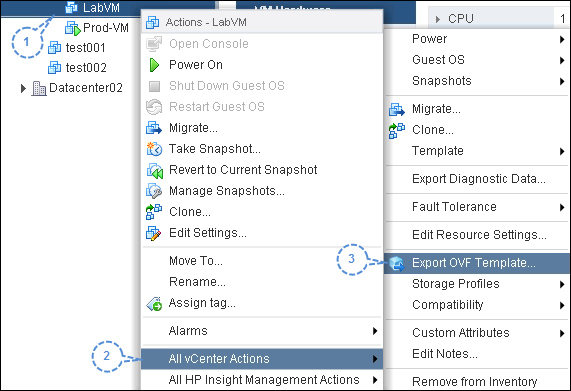Select Edit Settings... menu entry

click(262, 233)
